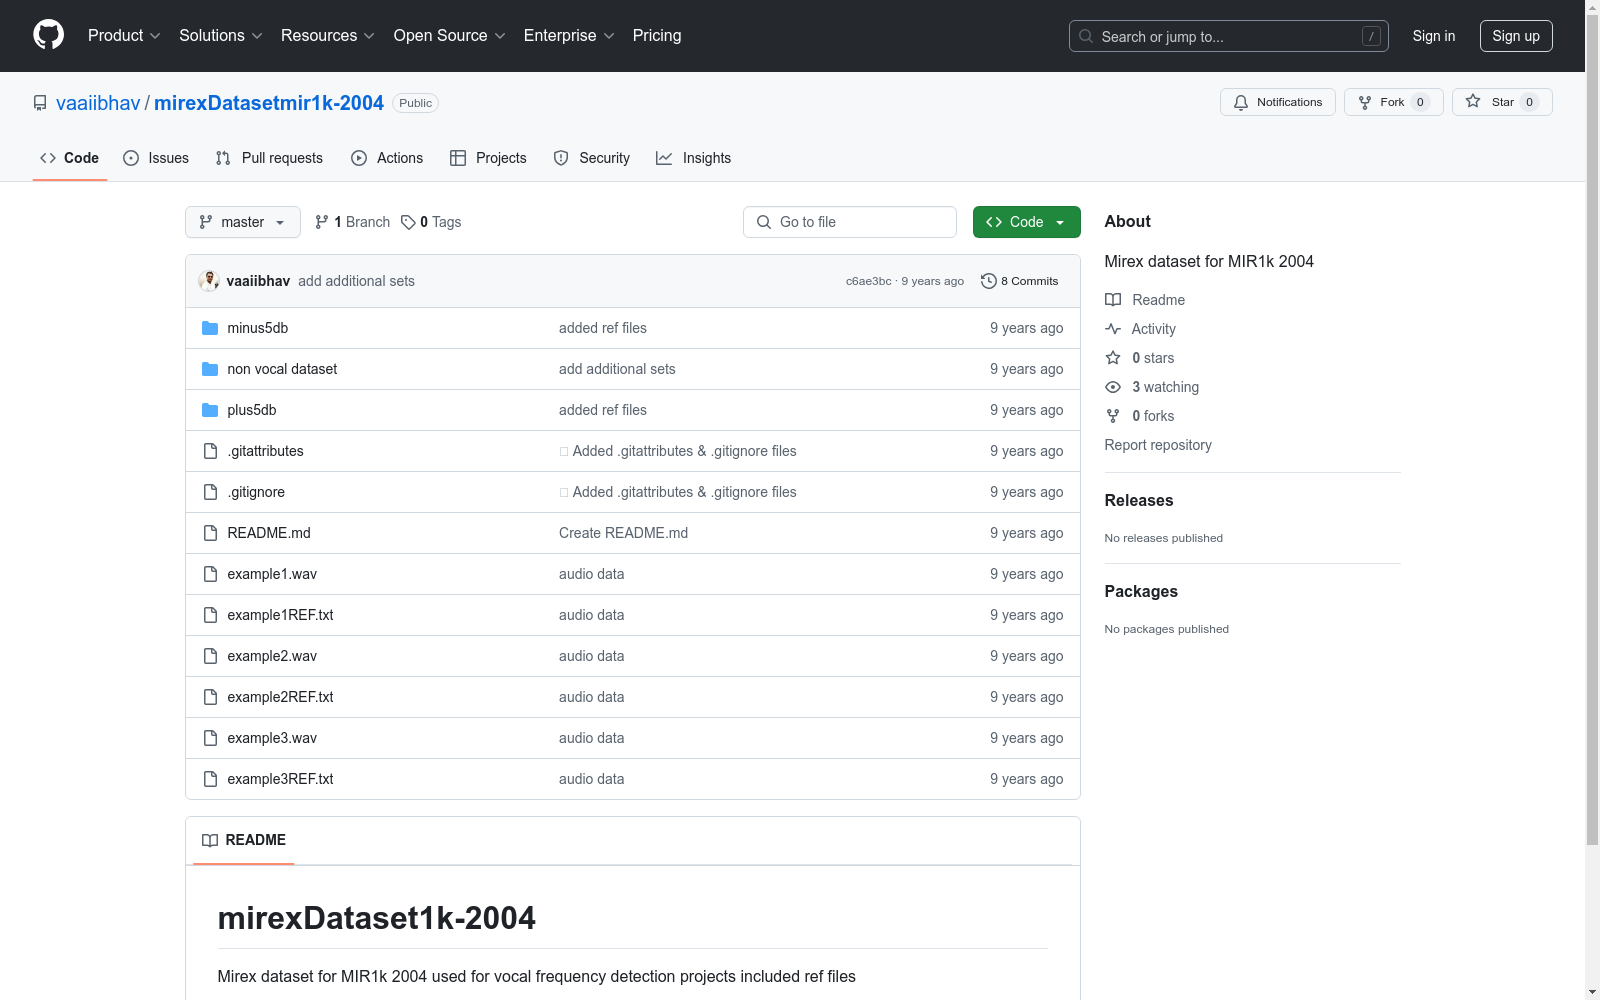This screenshot has height=1000, width=1600.
Task: Click the example1.wav file icon
Action: point(210,574)
